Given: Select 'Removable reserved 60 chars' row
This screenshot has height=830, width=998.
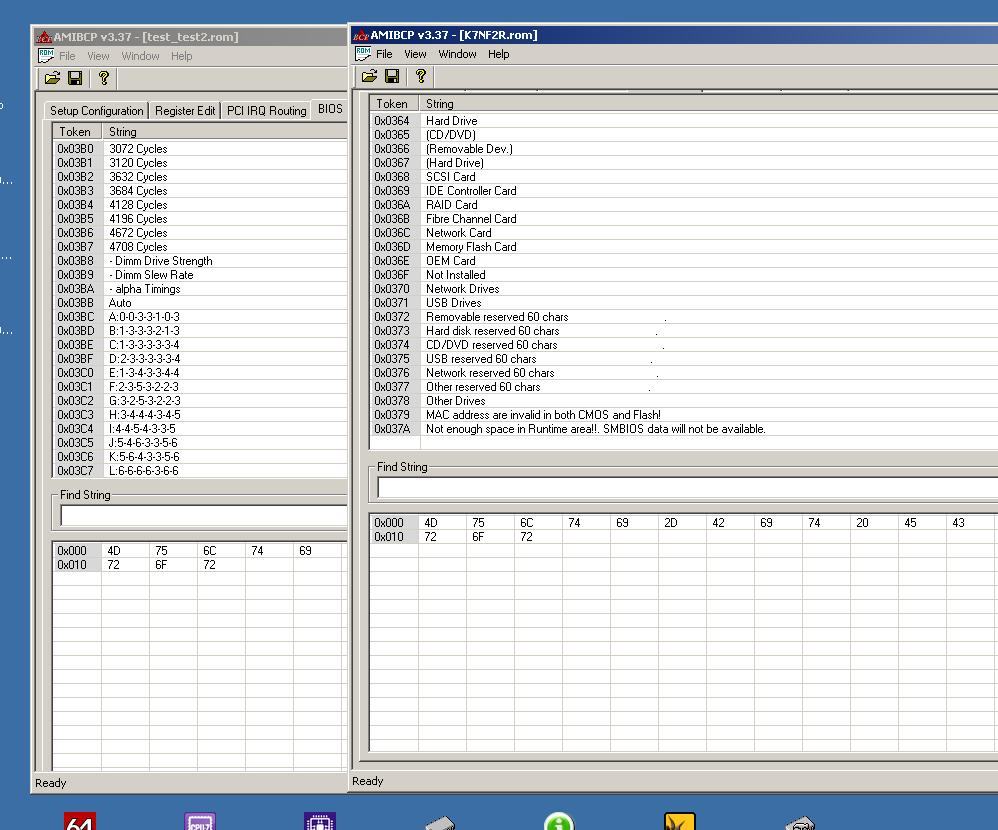Looking at the screenshot, I should (x=684, y=317).
